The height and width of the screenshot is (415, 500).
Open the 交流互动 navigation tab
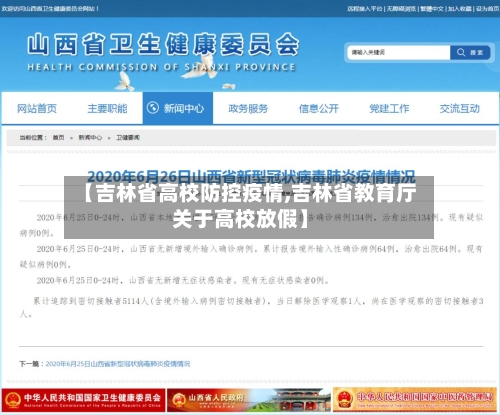pyautogui.click(x=460, y=108)
